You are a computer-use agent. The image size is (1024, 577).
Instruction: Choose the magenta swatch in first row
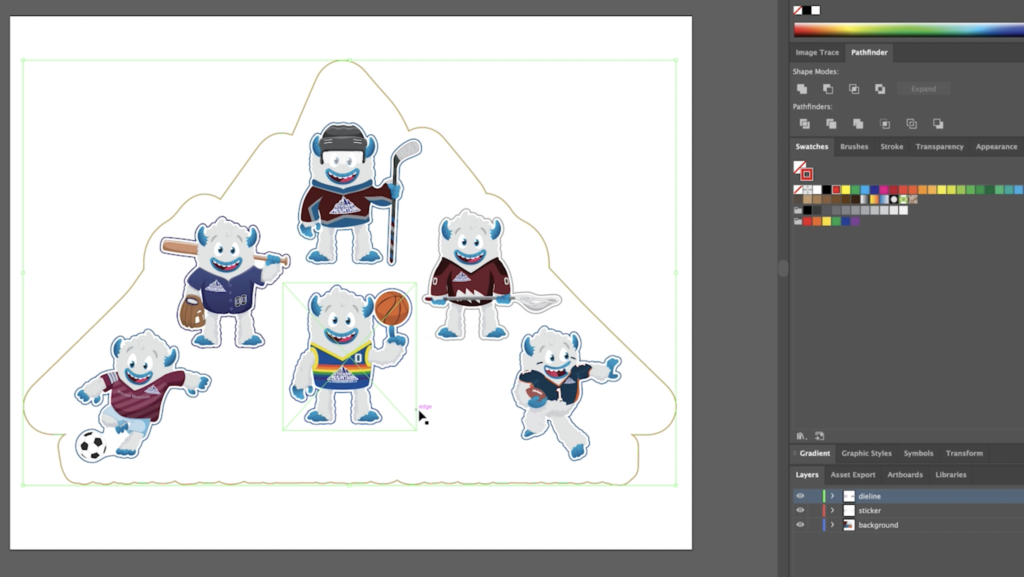[x=884, y=189]
